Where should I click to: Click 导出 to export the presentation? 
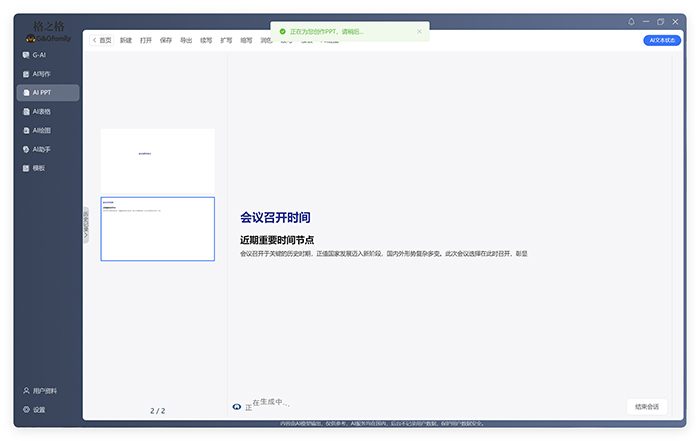[x=186, y=40]
